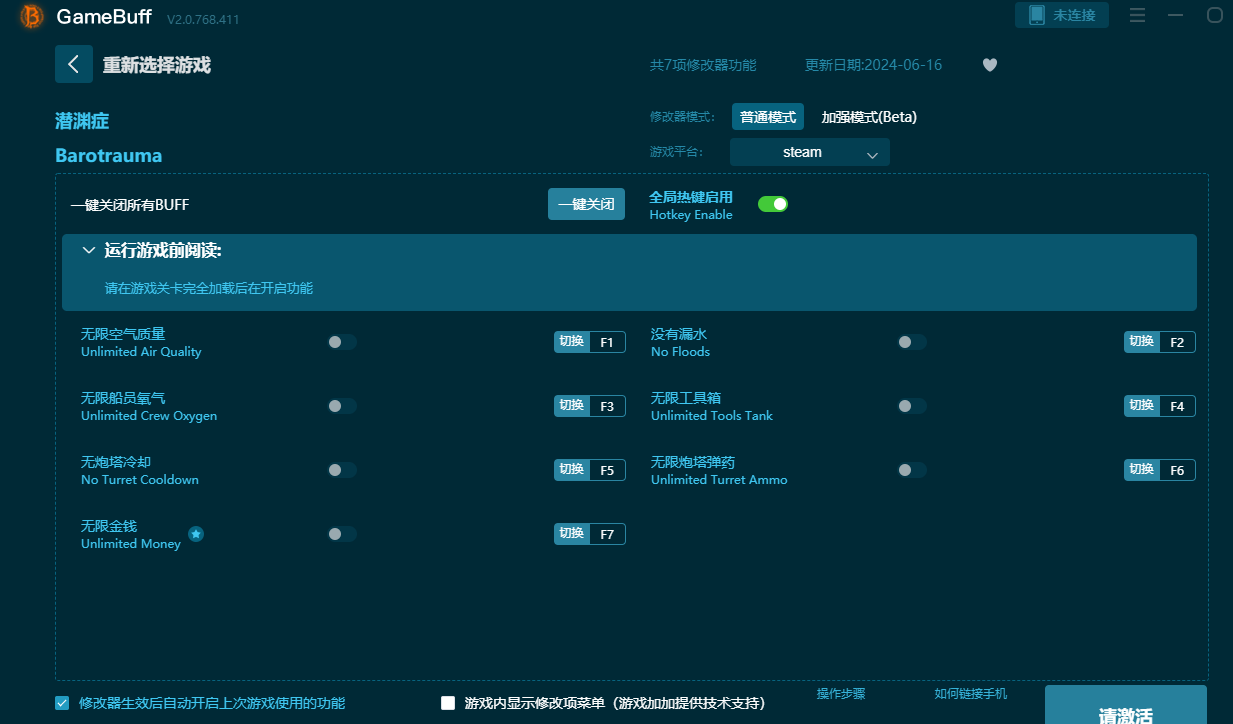The width and height of the screenshot is (1233, 724).
Task: Open the steam platform dropdown
Action: pos(810,152)
